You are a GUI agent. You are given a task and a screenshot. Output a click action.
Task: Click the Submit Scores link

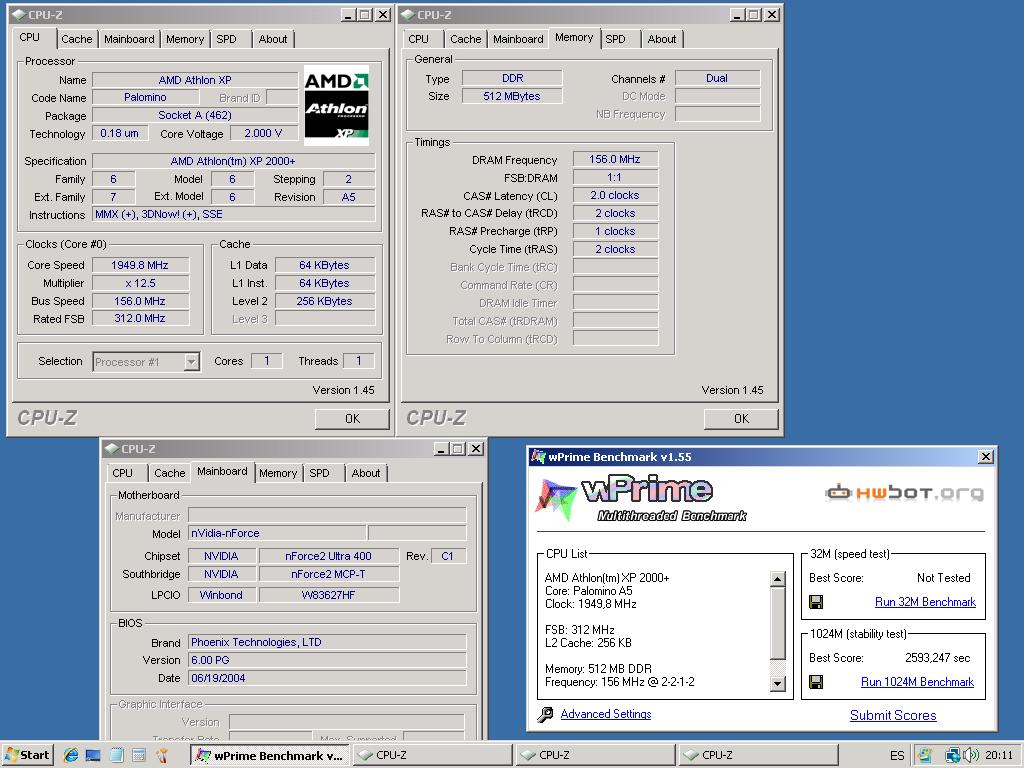(x=893, y=716)
